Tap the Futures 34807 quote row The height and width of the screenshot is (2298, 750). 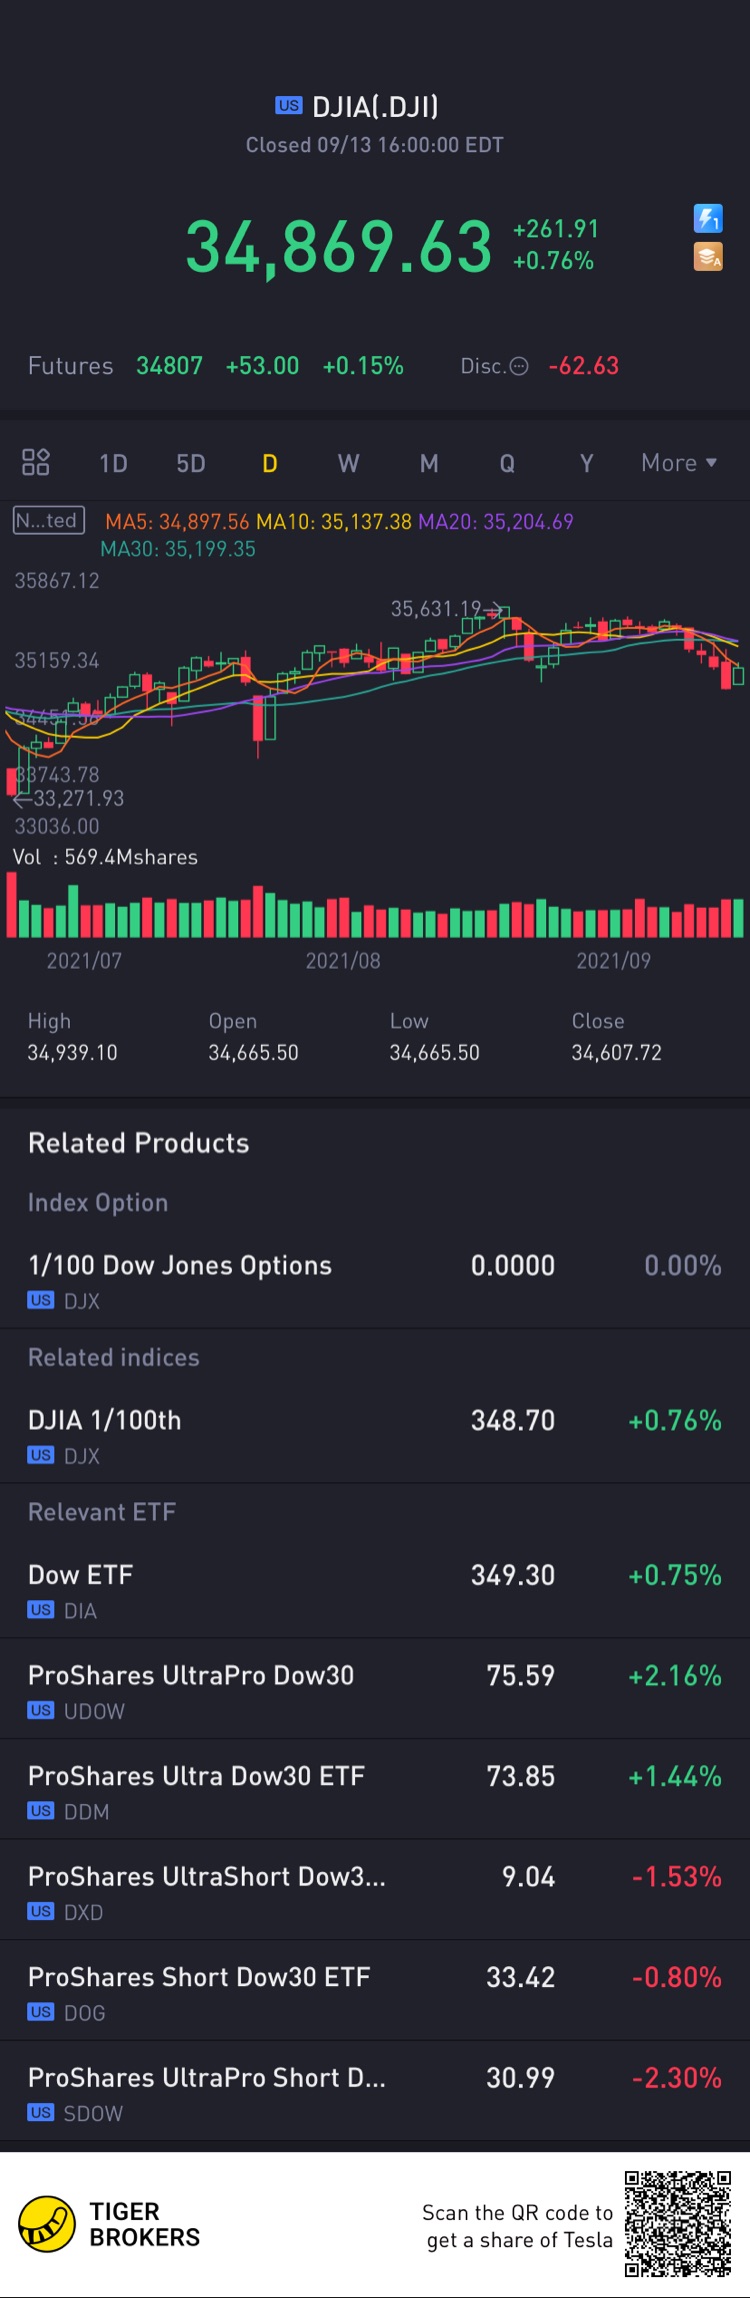coord(215,366)
